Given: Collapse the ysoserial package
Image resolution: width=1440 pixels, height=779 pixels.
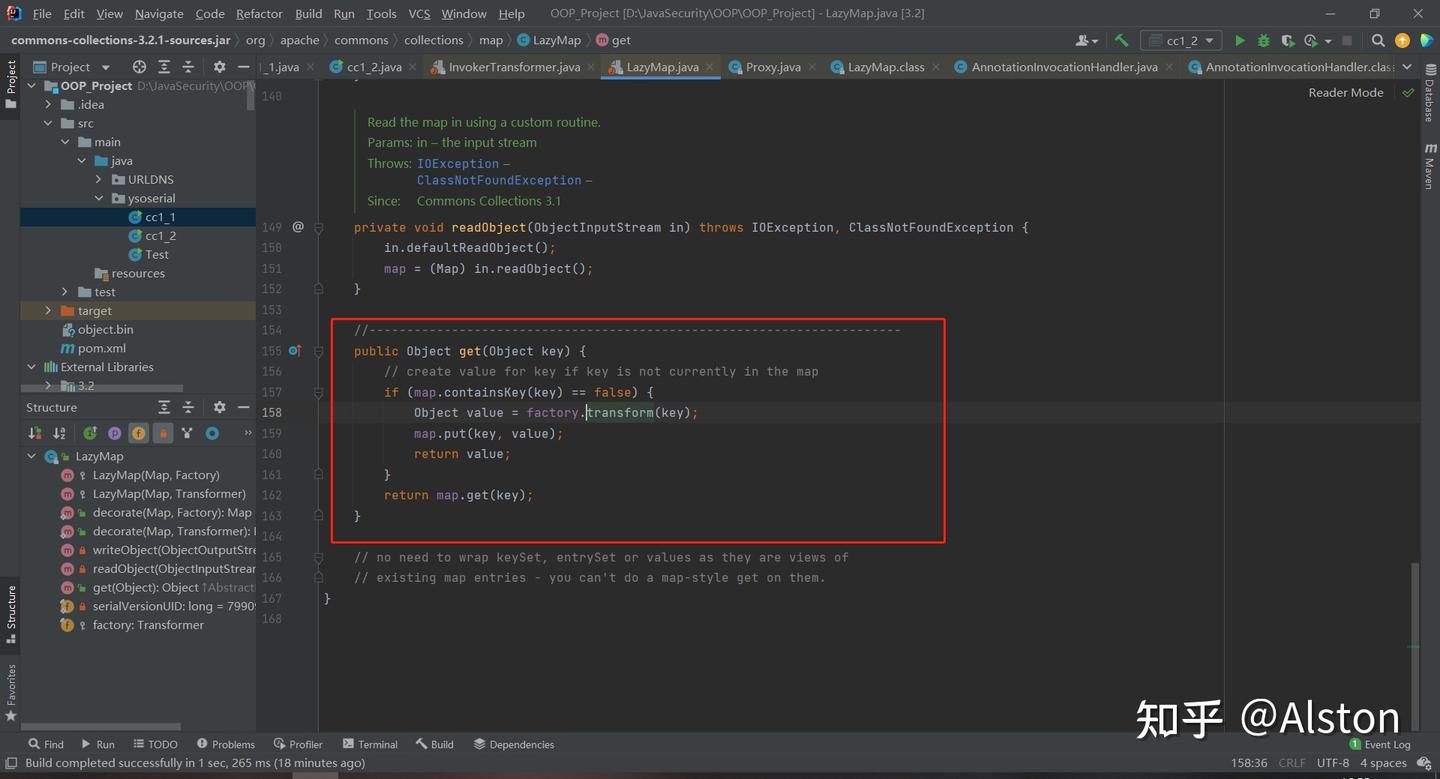Looking at the screenshot, I should (x=99, y=198).
